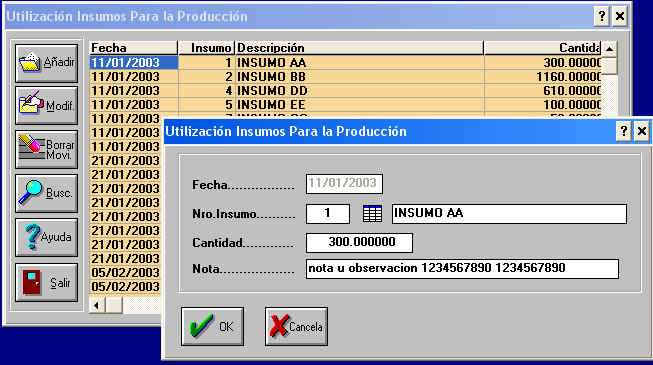This screenshot has width=653, height=365.
Task: Select the INSUMO DD row
Action: (345, 90)
